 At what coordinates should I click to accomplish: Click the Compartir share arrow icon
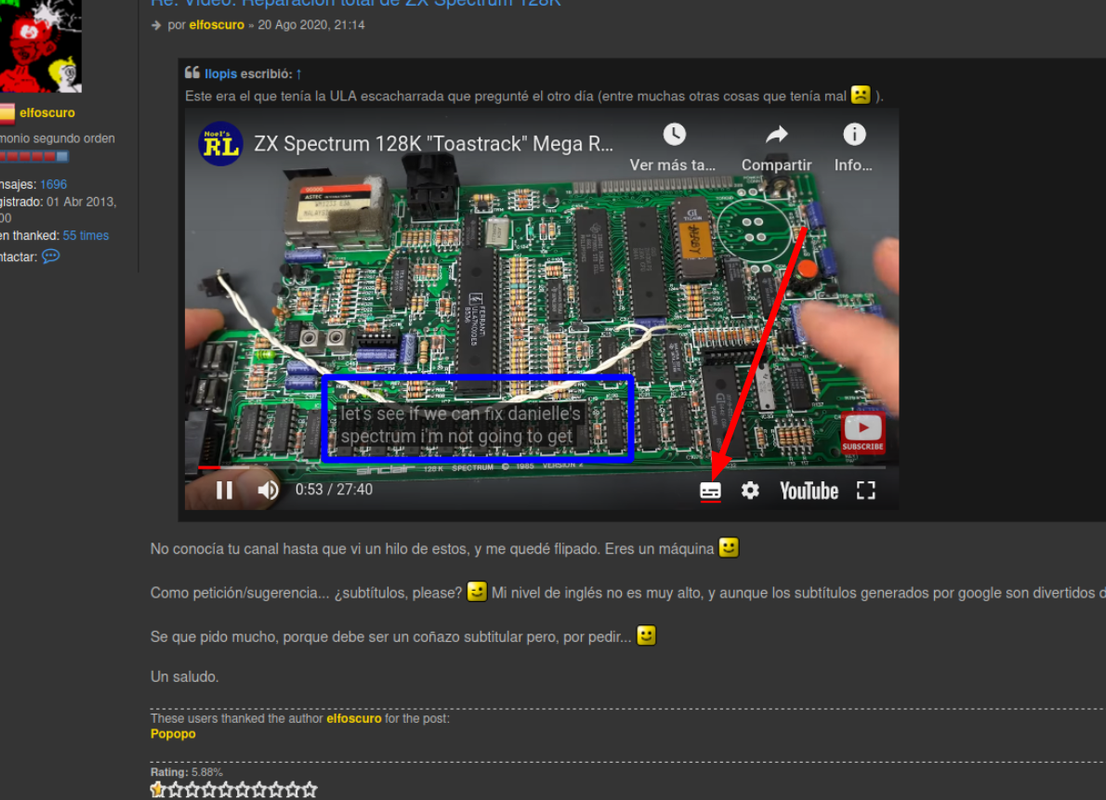(x=777, y=134)
